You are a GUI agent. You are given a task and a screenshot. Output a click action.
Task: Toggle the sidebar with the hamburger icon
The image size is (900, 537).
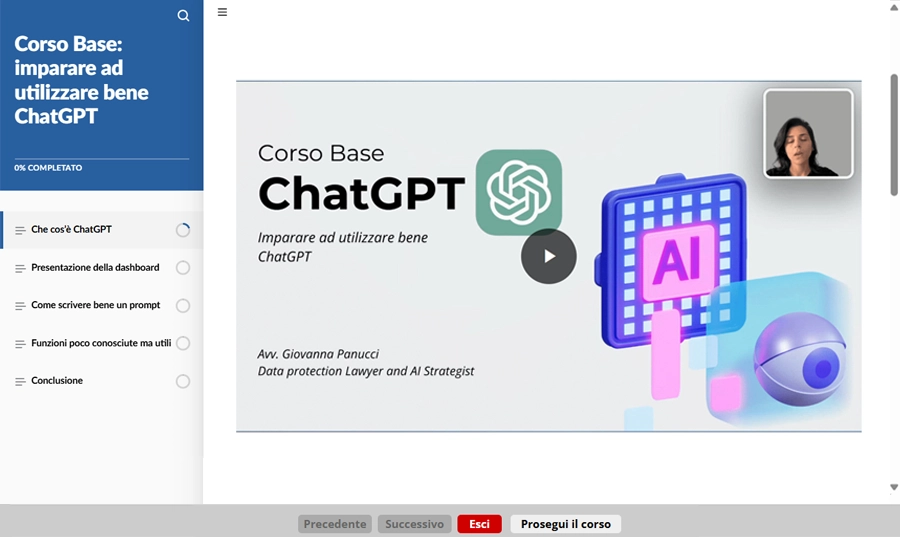click(223, 12)
